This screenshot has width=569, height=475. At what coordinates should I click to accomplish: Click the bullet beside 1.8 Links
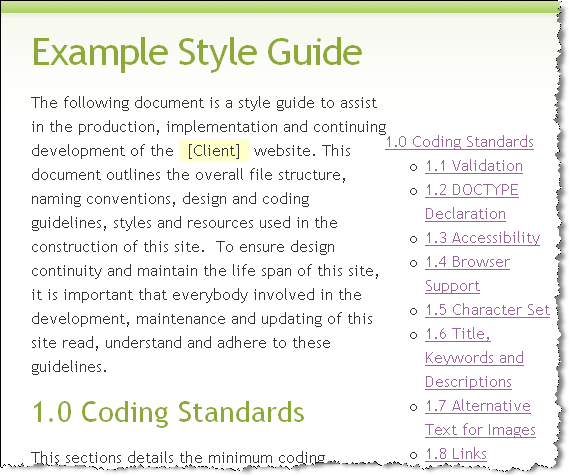413,455
